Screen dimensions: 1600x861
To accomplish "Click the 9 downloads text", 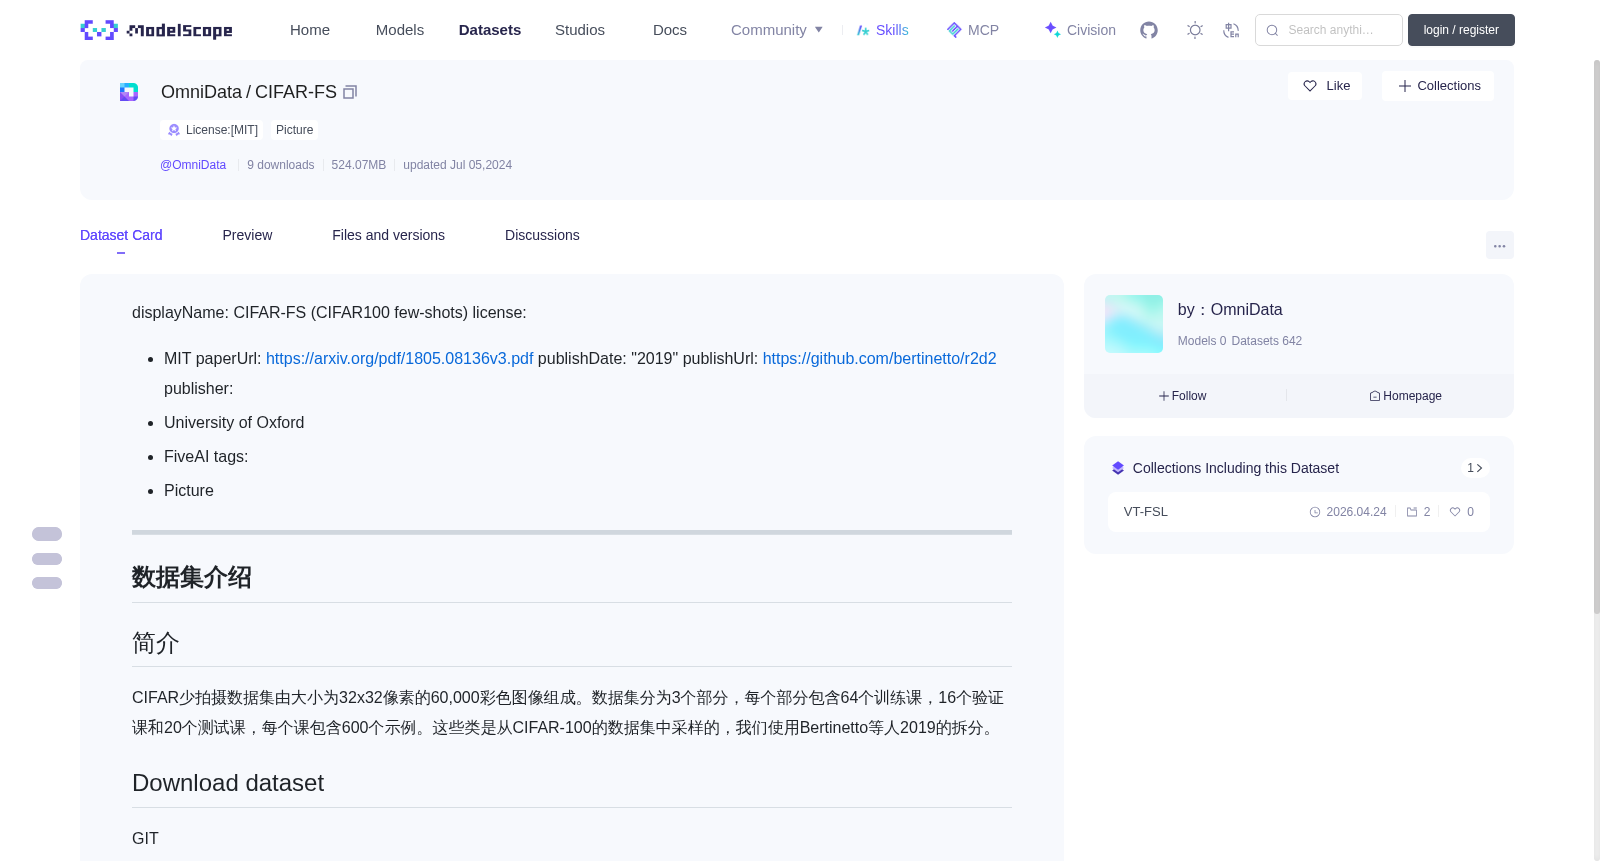I will pos(281,165).
